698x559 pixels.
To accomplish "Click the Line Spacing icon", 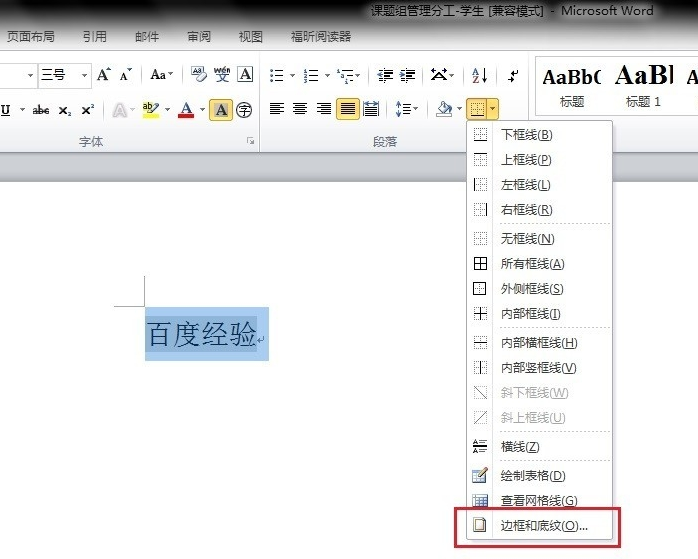I will [403, 109].
